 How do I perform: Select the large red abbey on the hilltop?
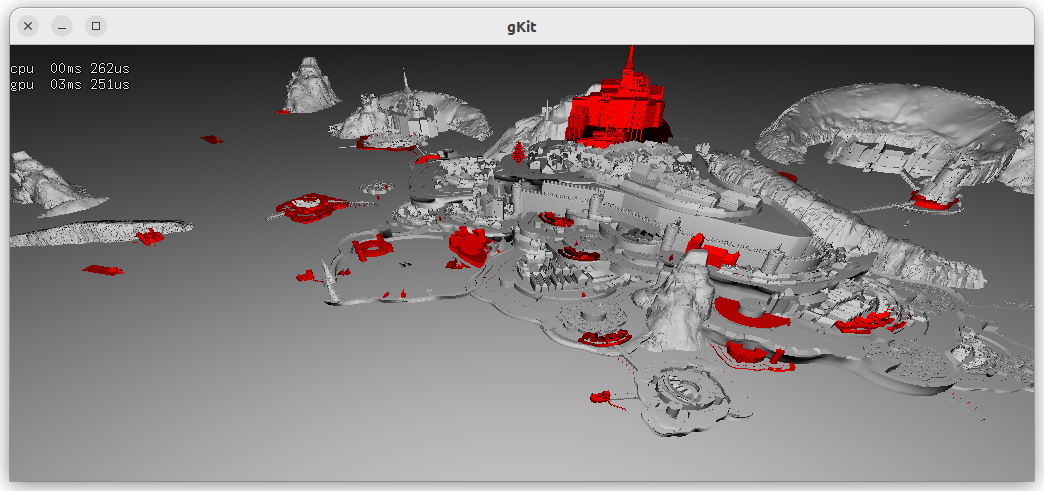point(615,115)
